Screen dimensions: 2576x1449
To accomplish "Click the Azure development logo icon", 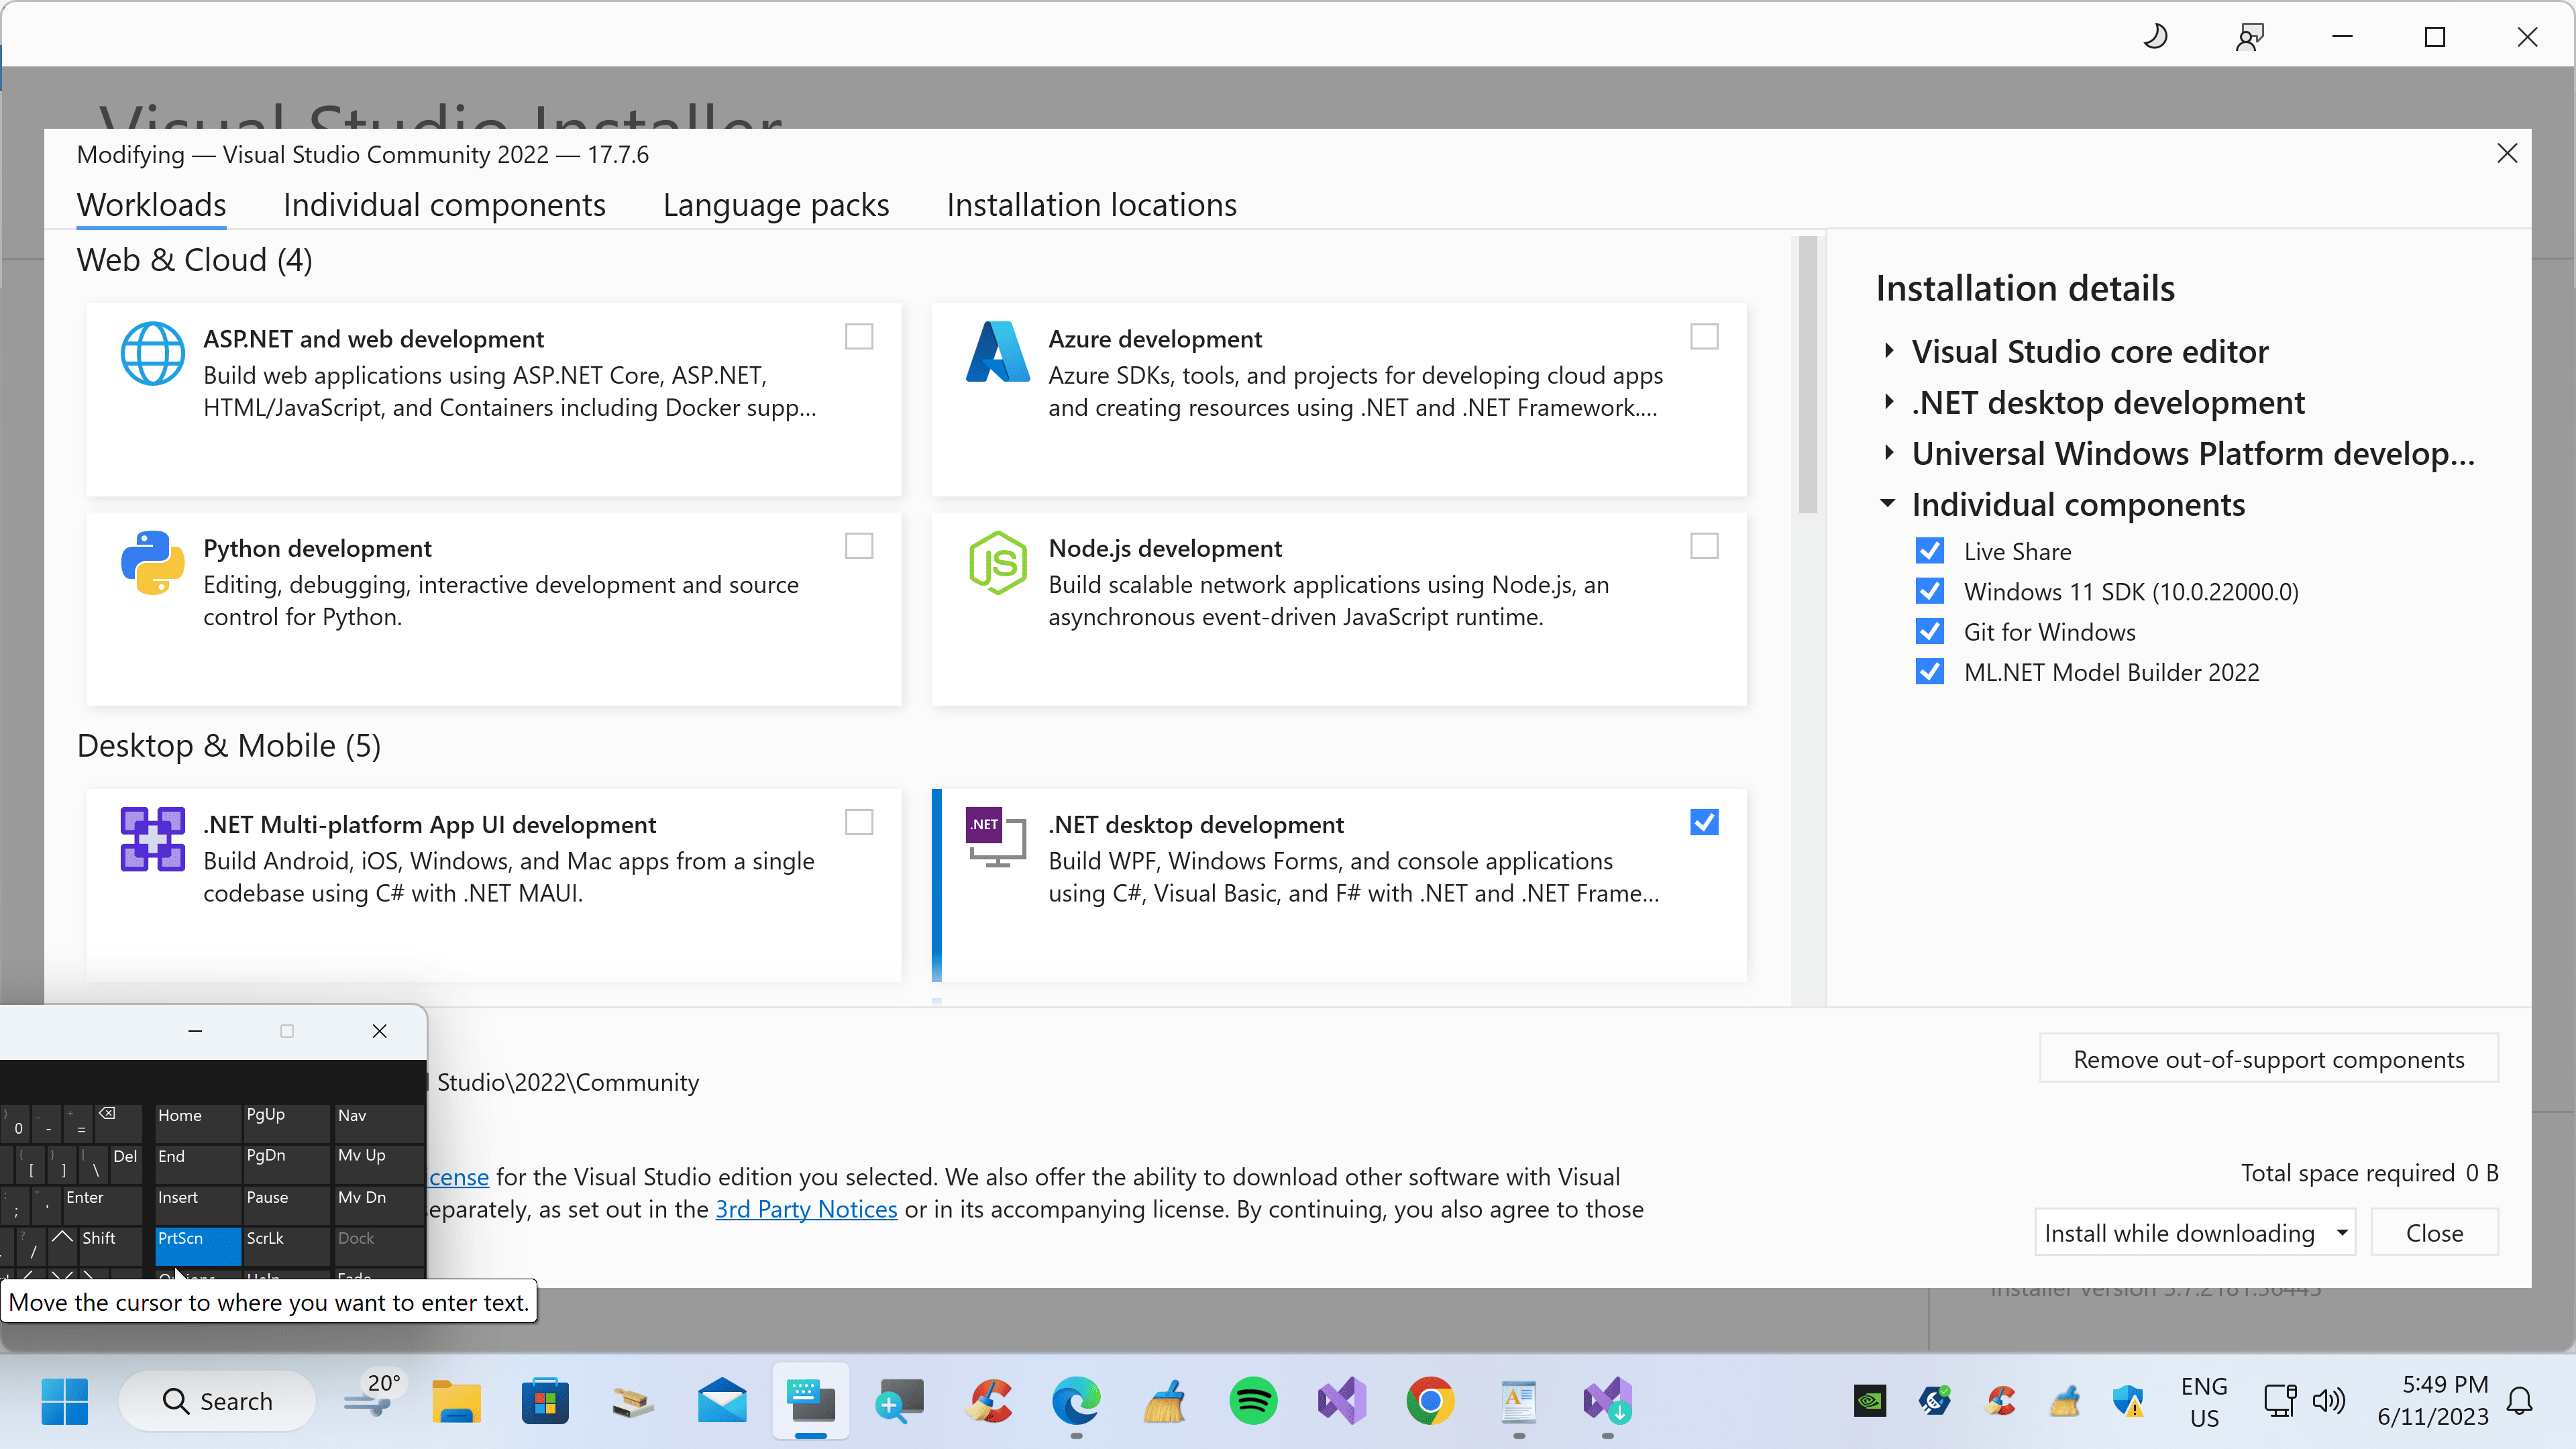I will point(997,352).
